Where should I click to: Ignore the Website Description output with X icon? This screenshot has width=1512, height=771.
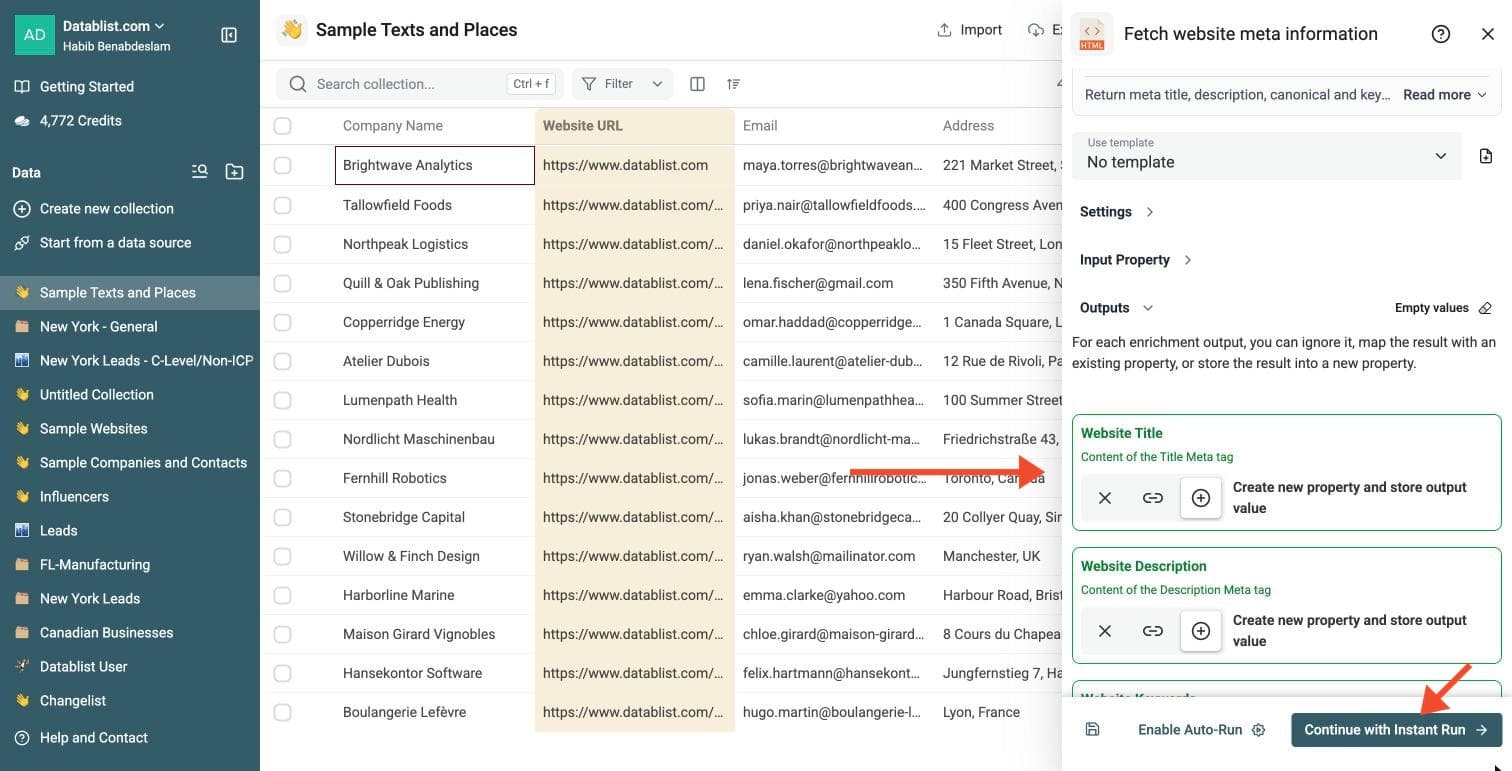(1105, 631)
